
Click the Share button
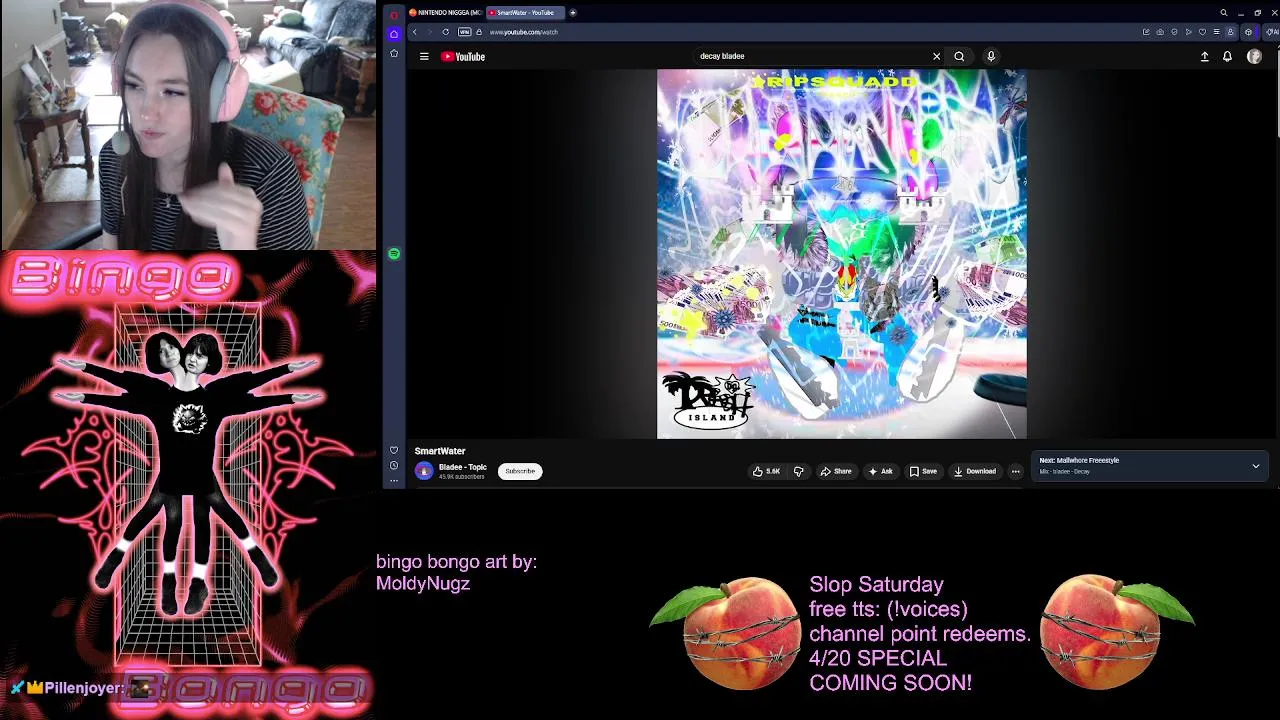pyautogui.click(x=836, y=471)
